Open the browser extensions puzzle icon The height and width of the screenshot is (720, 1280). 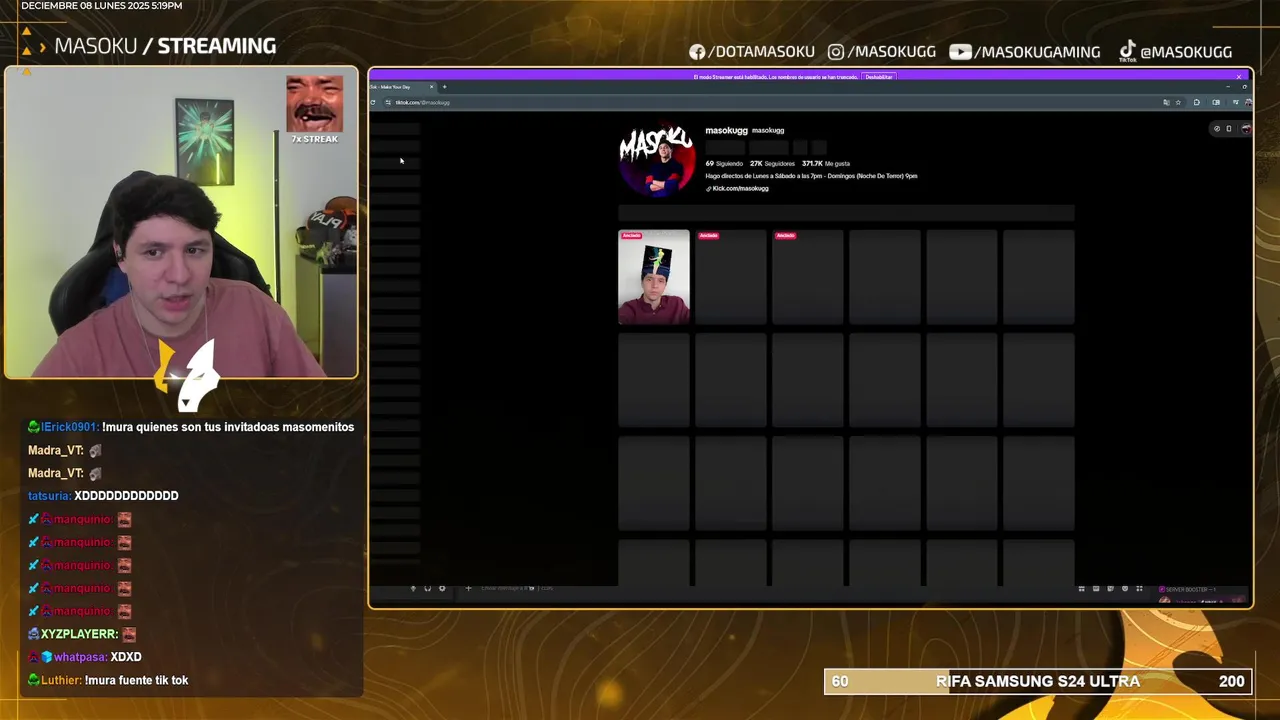(1197, 102)
